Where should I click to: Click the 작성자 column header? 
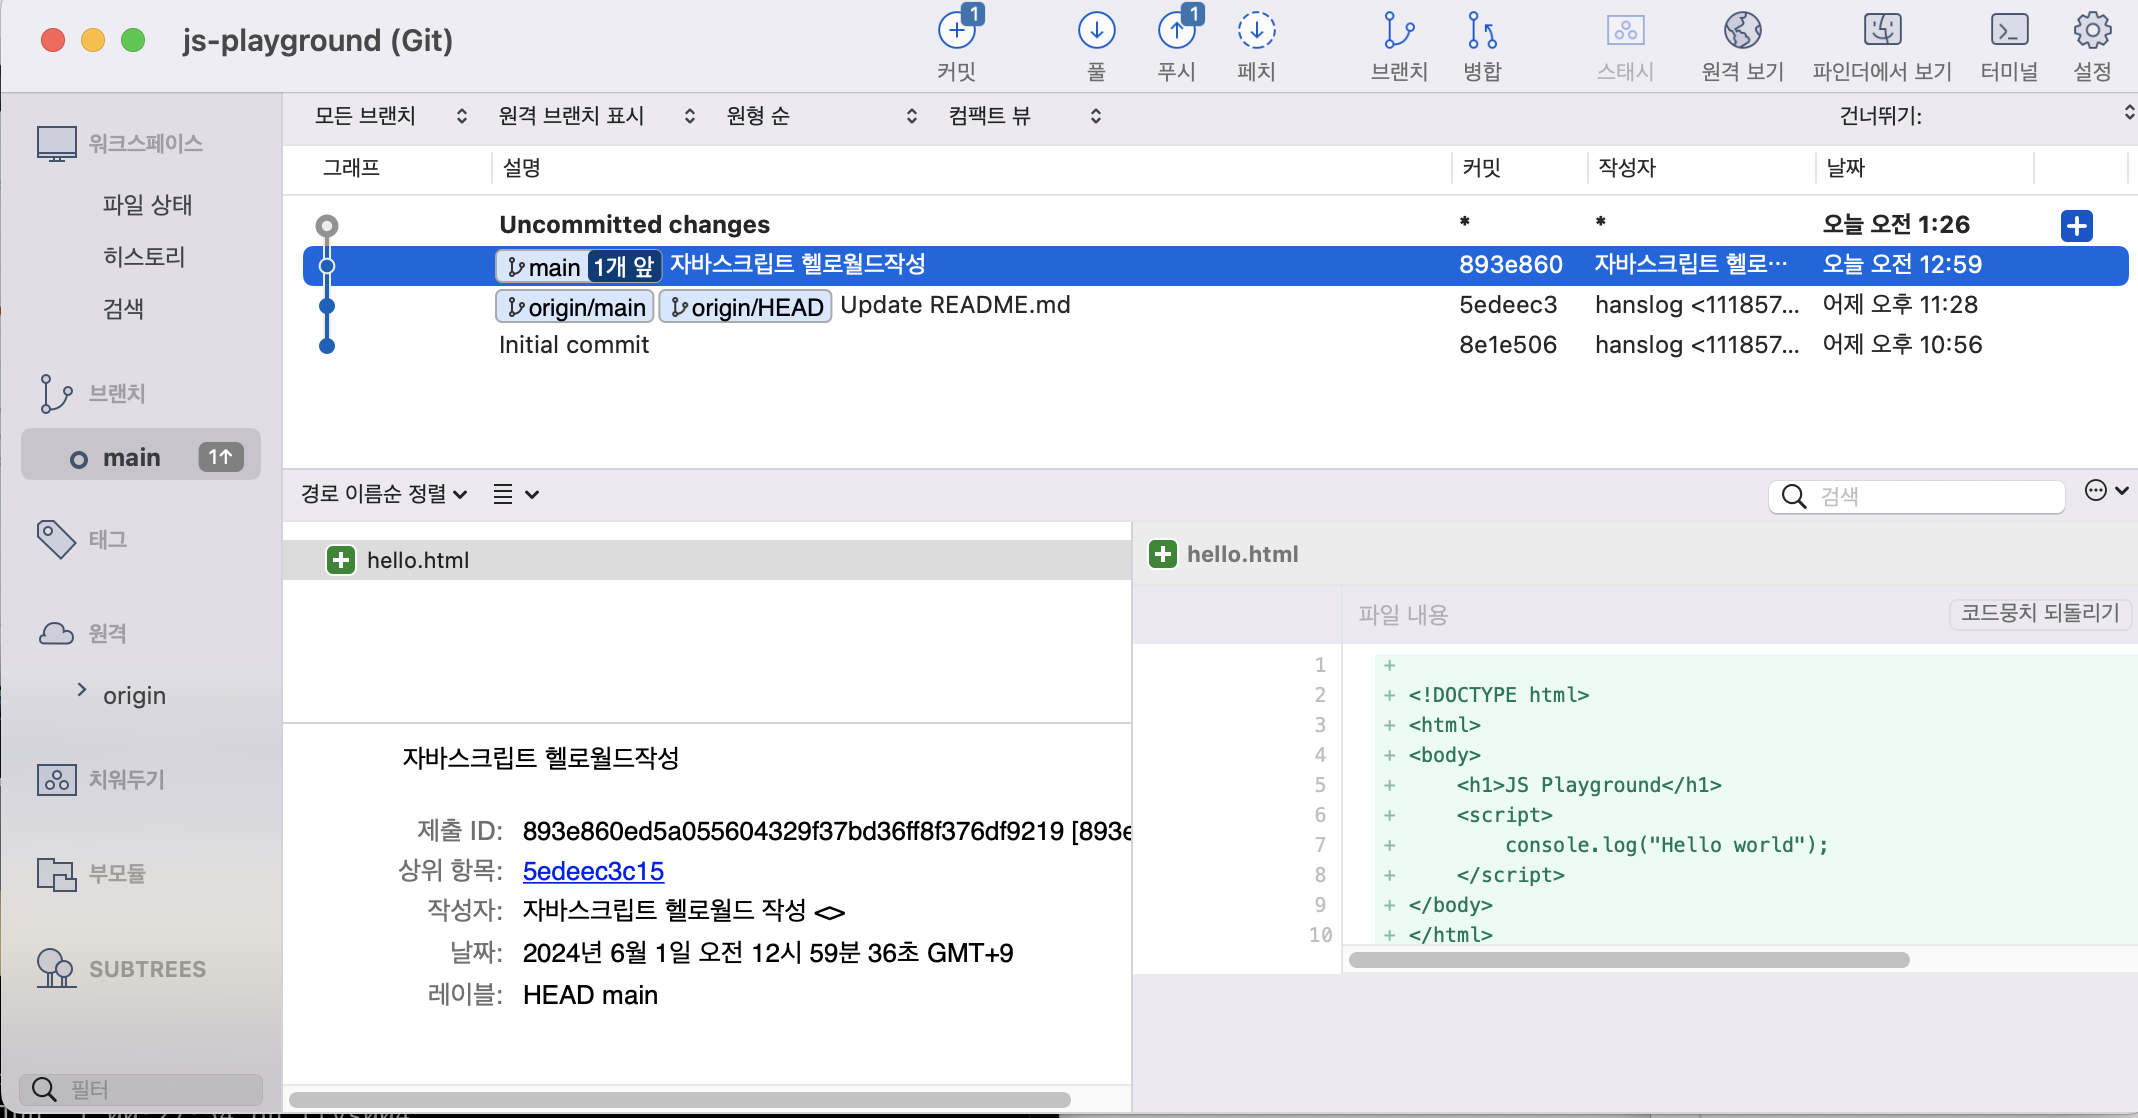click(x=1627, y=168)
